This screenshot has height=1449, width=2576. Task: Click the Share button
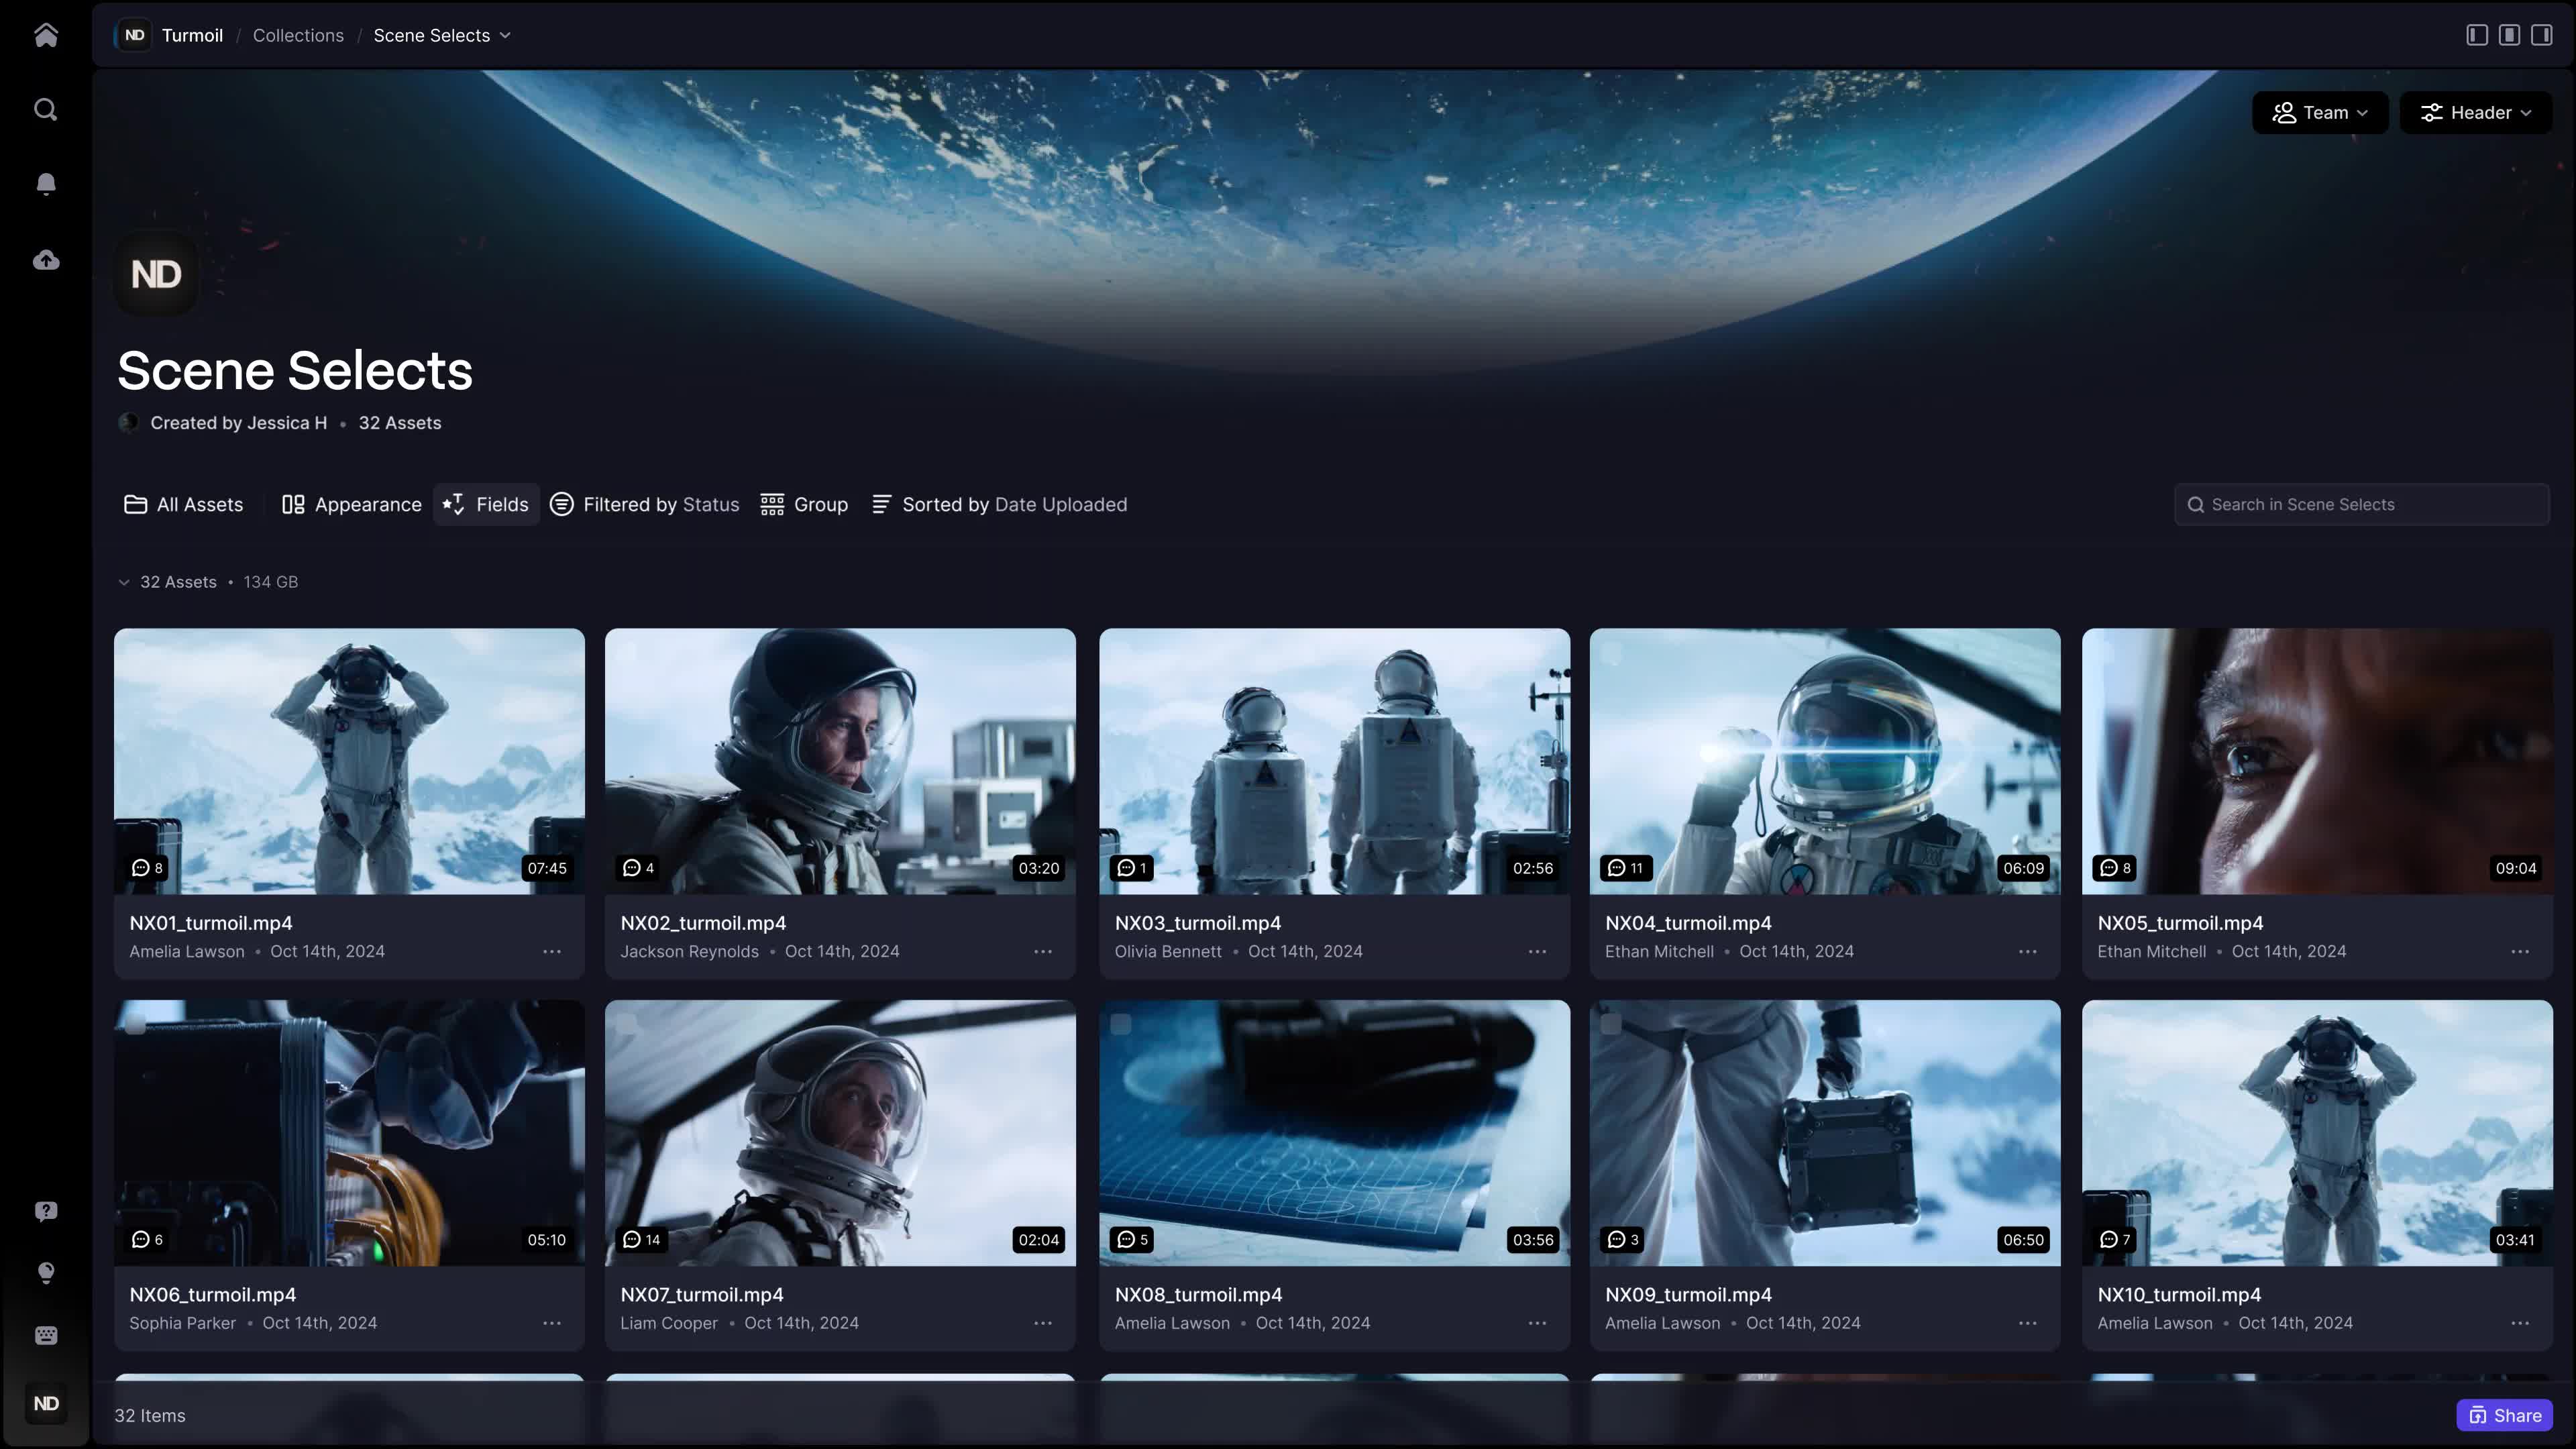[2504, 1415]
